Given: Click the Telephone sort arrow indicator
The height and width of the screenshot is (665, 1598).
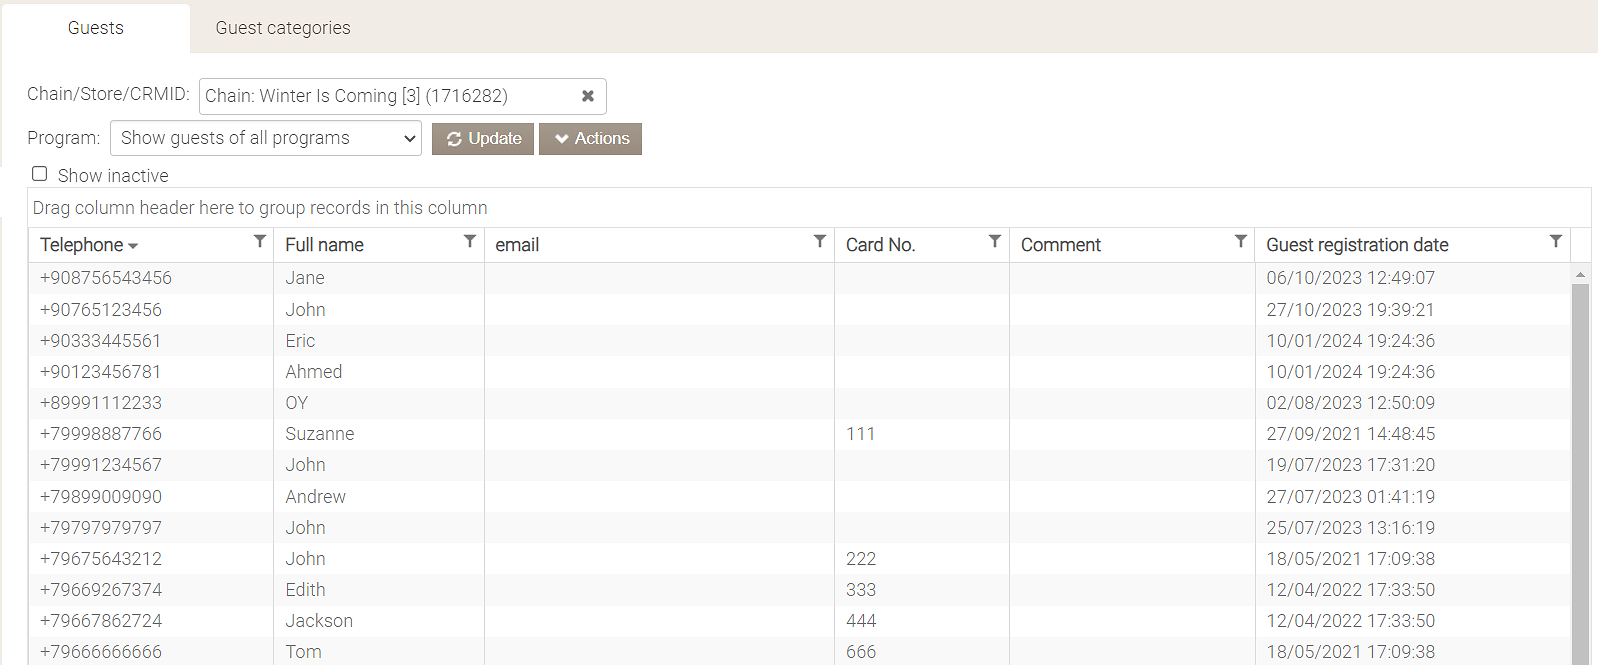Looking at the screenshot, I should click(x=133, y=246).
